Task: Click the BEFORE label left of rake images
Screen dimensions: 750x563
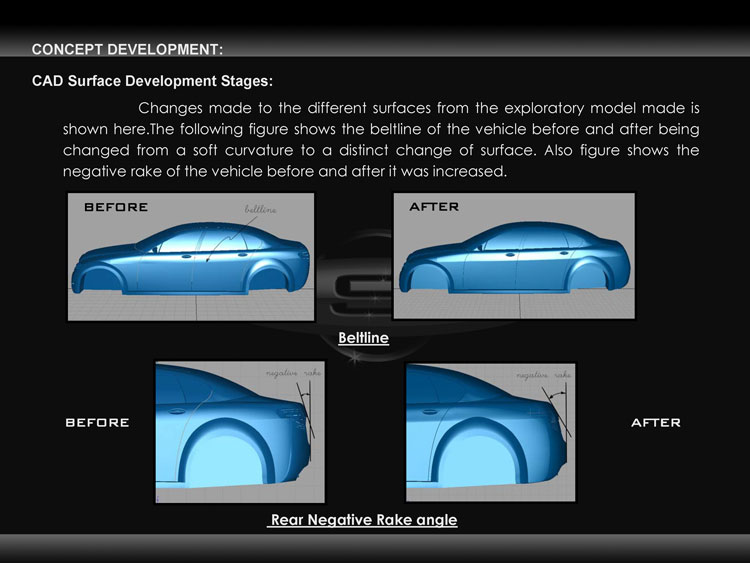Action: tap(97, 422)
